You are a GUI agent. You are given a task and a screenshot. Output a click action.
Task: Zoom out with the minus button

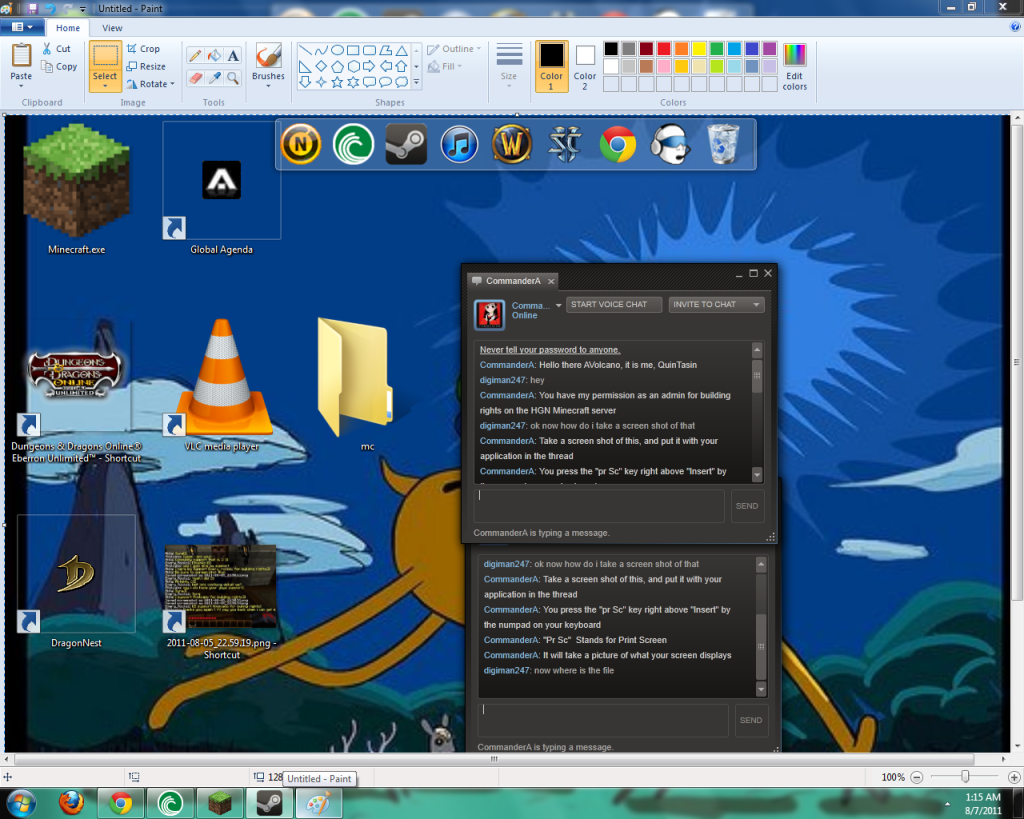916,777
